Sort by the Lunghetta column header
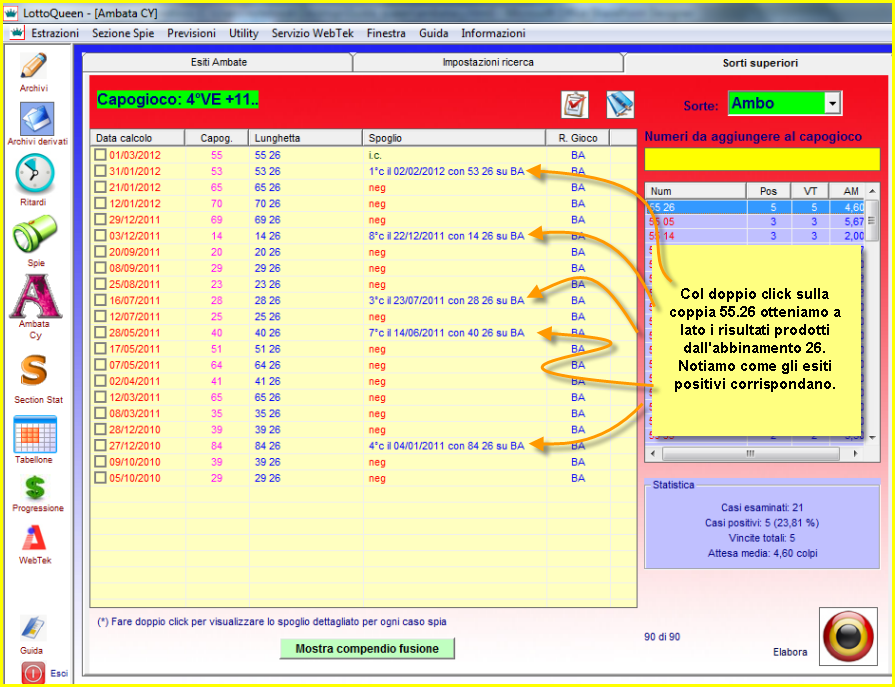 [305, 138]
